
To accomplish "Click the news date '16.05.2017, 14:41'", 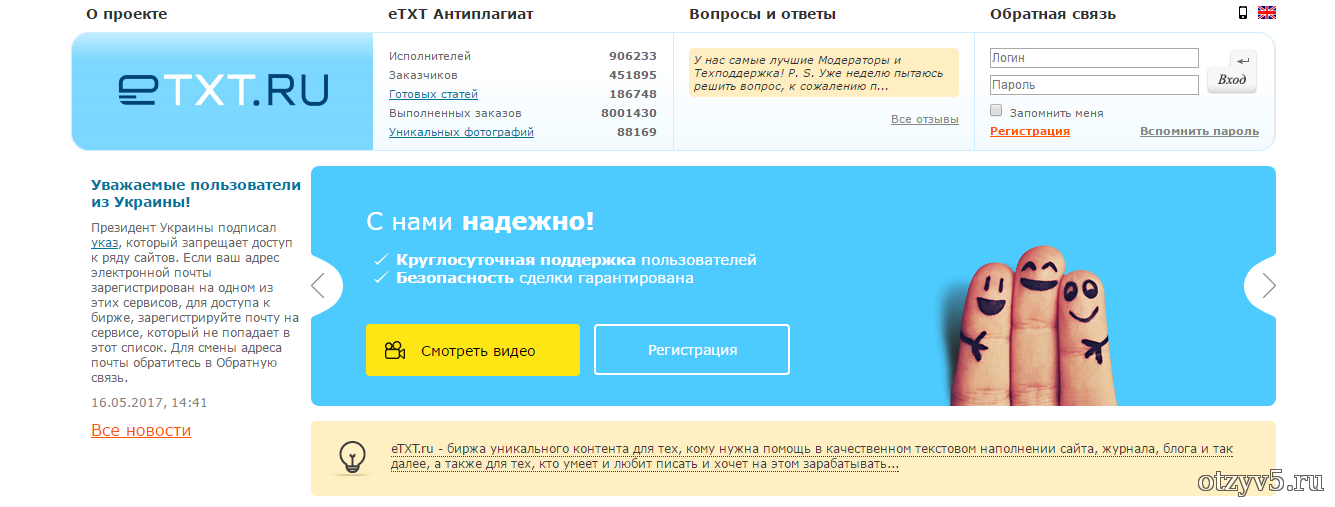I will tap(149, 403).
